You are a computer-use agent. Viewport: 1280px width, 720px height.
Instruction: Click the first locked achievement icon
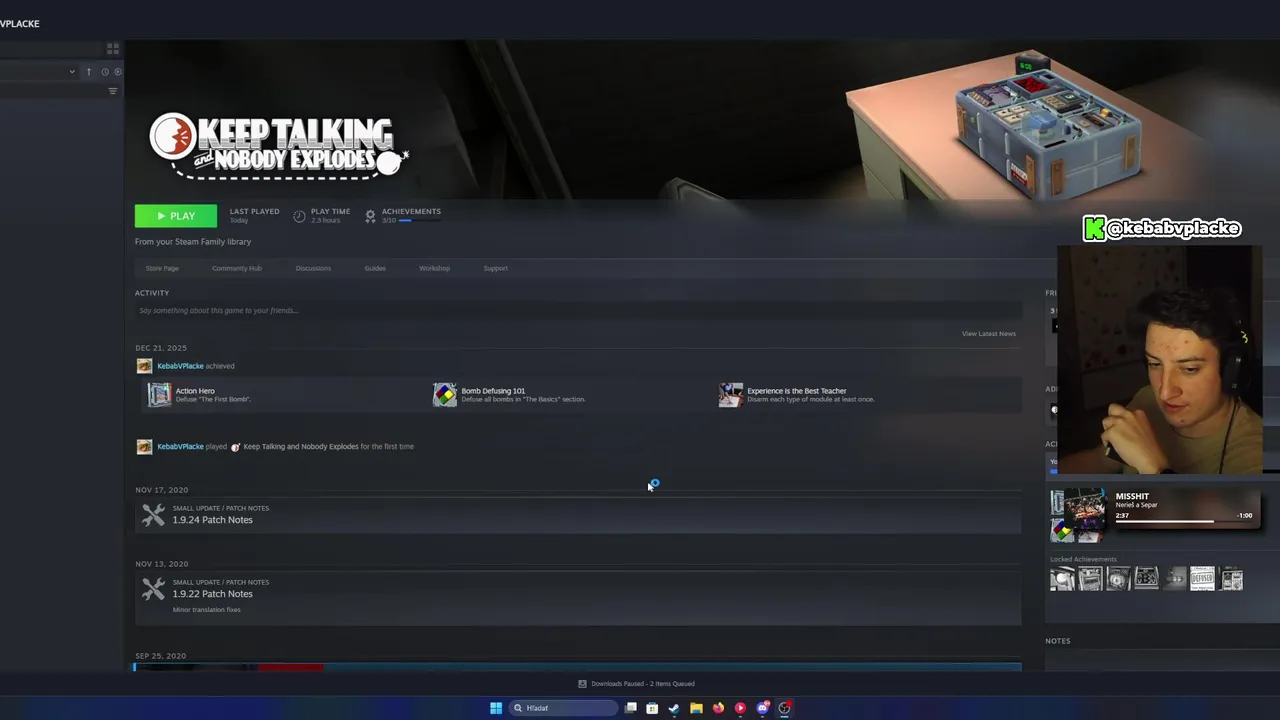coord(1063,579)
